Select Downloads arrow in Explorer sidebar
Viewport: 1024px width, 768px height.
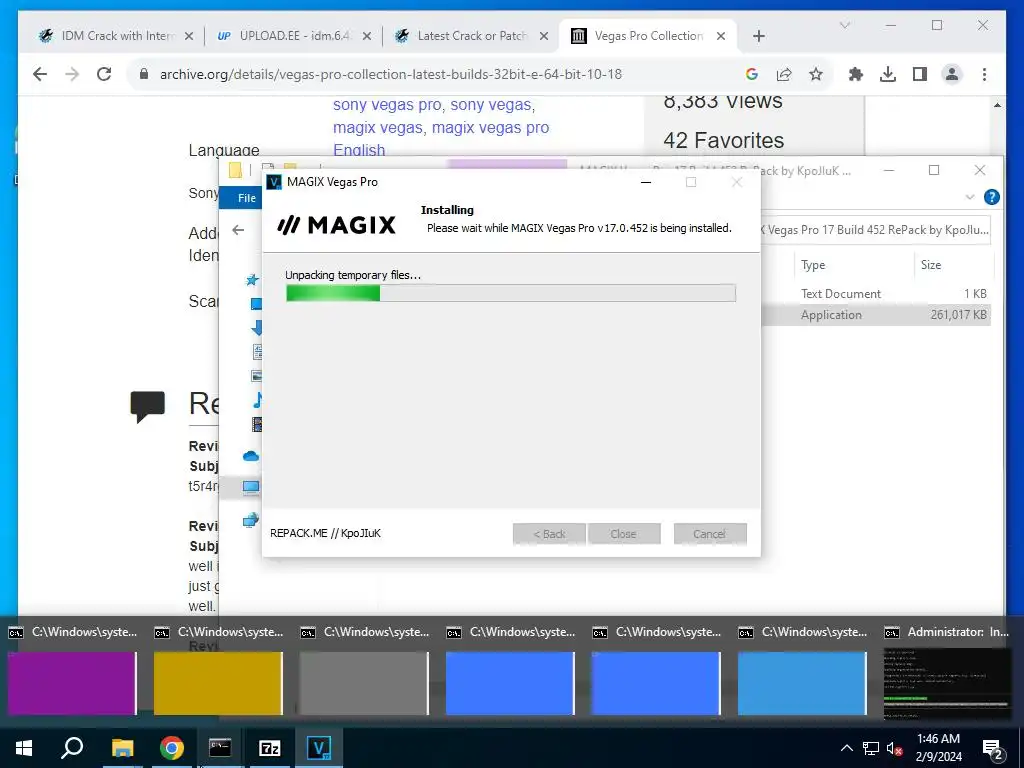click(x=257, y=327)
